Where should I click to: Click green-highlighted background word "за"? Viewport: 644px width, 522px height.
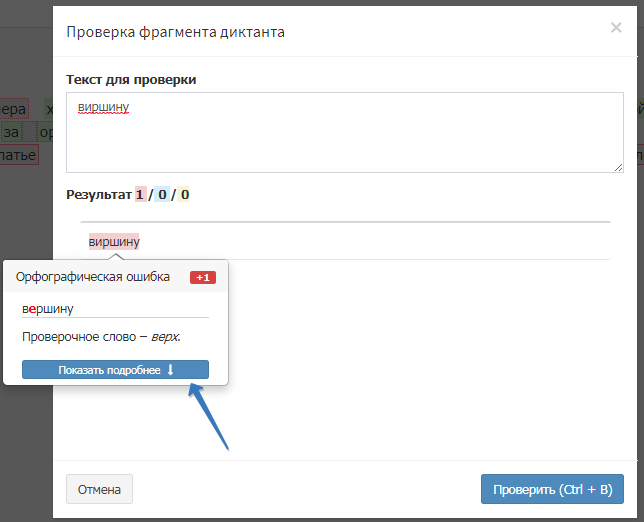pyautogui.click(x=12, y=131)
